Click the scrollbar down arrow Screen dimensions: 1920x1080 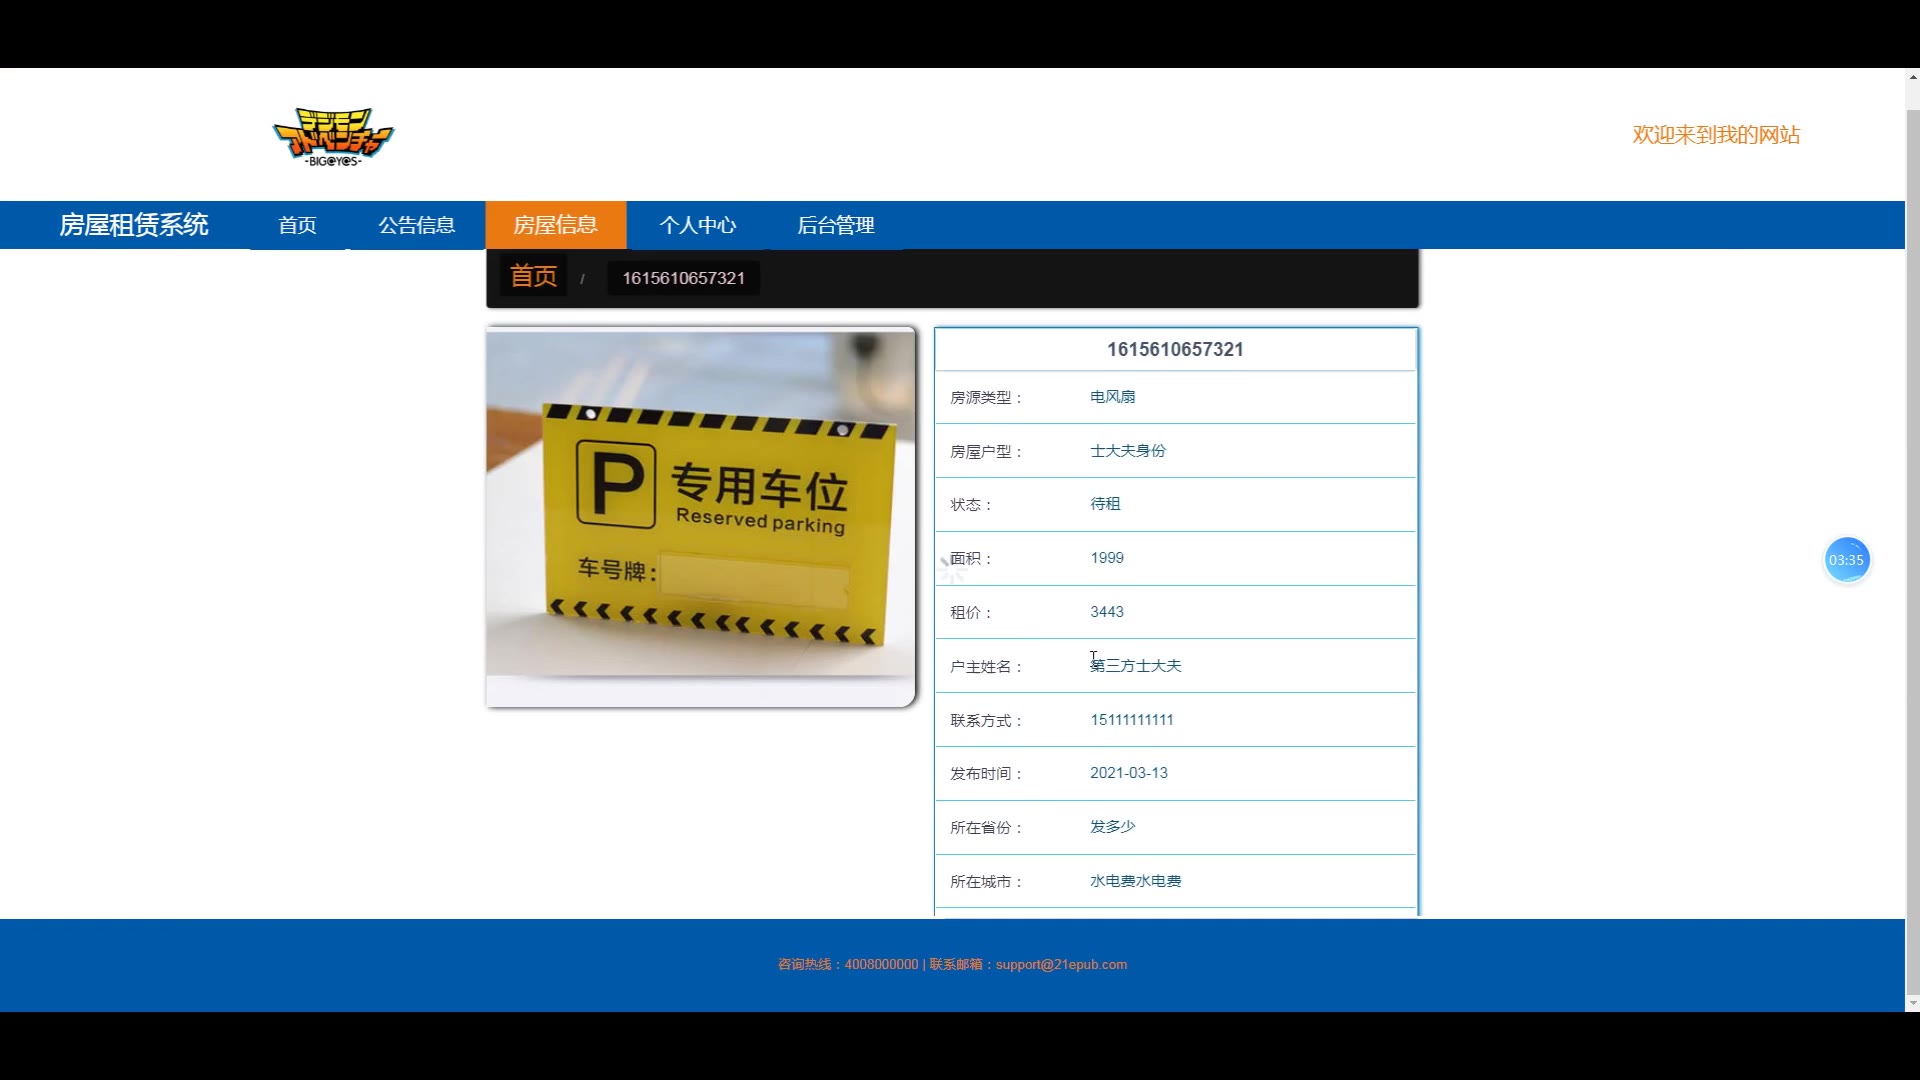tap(1912, 1003)
